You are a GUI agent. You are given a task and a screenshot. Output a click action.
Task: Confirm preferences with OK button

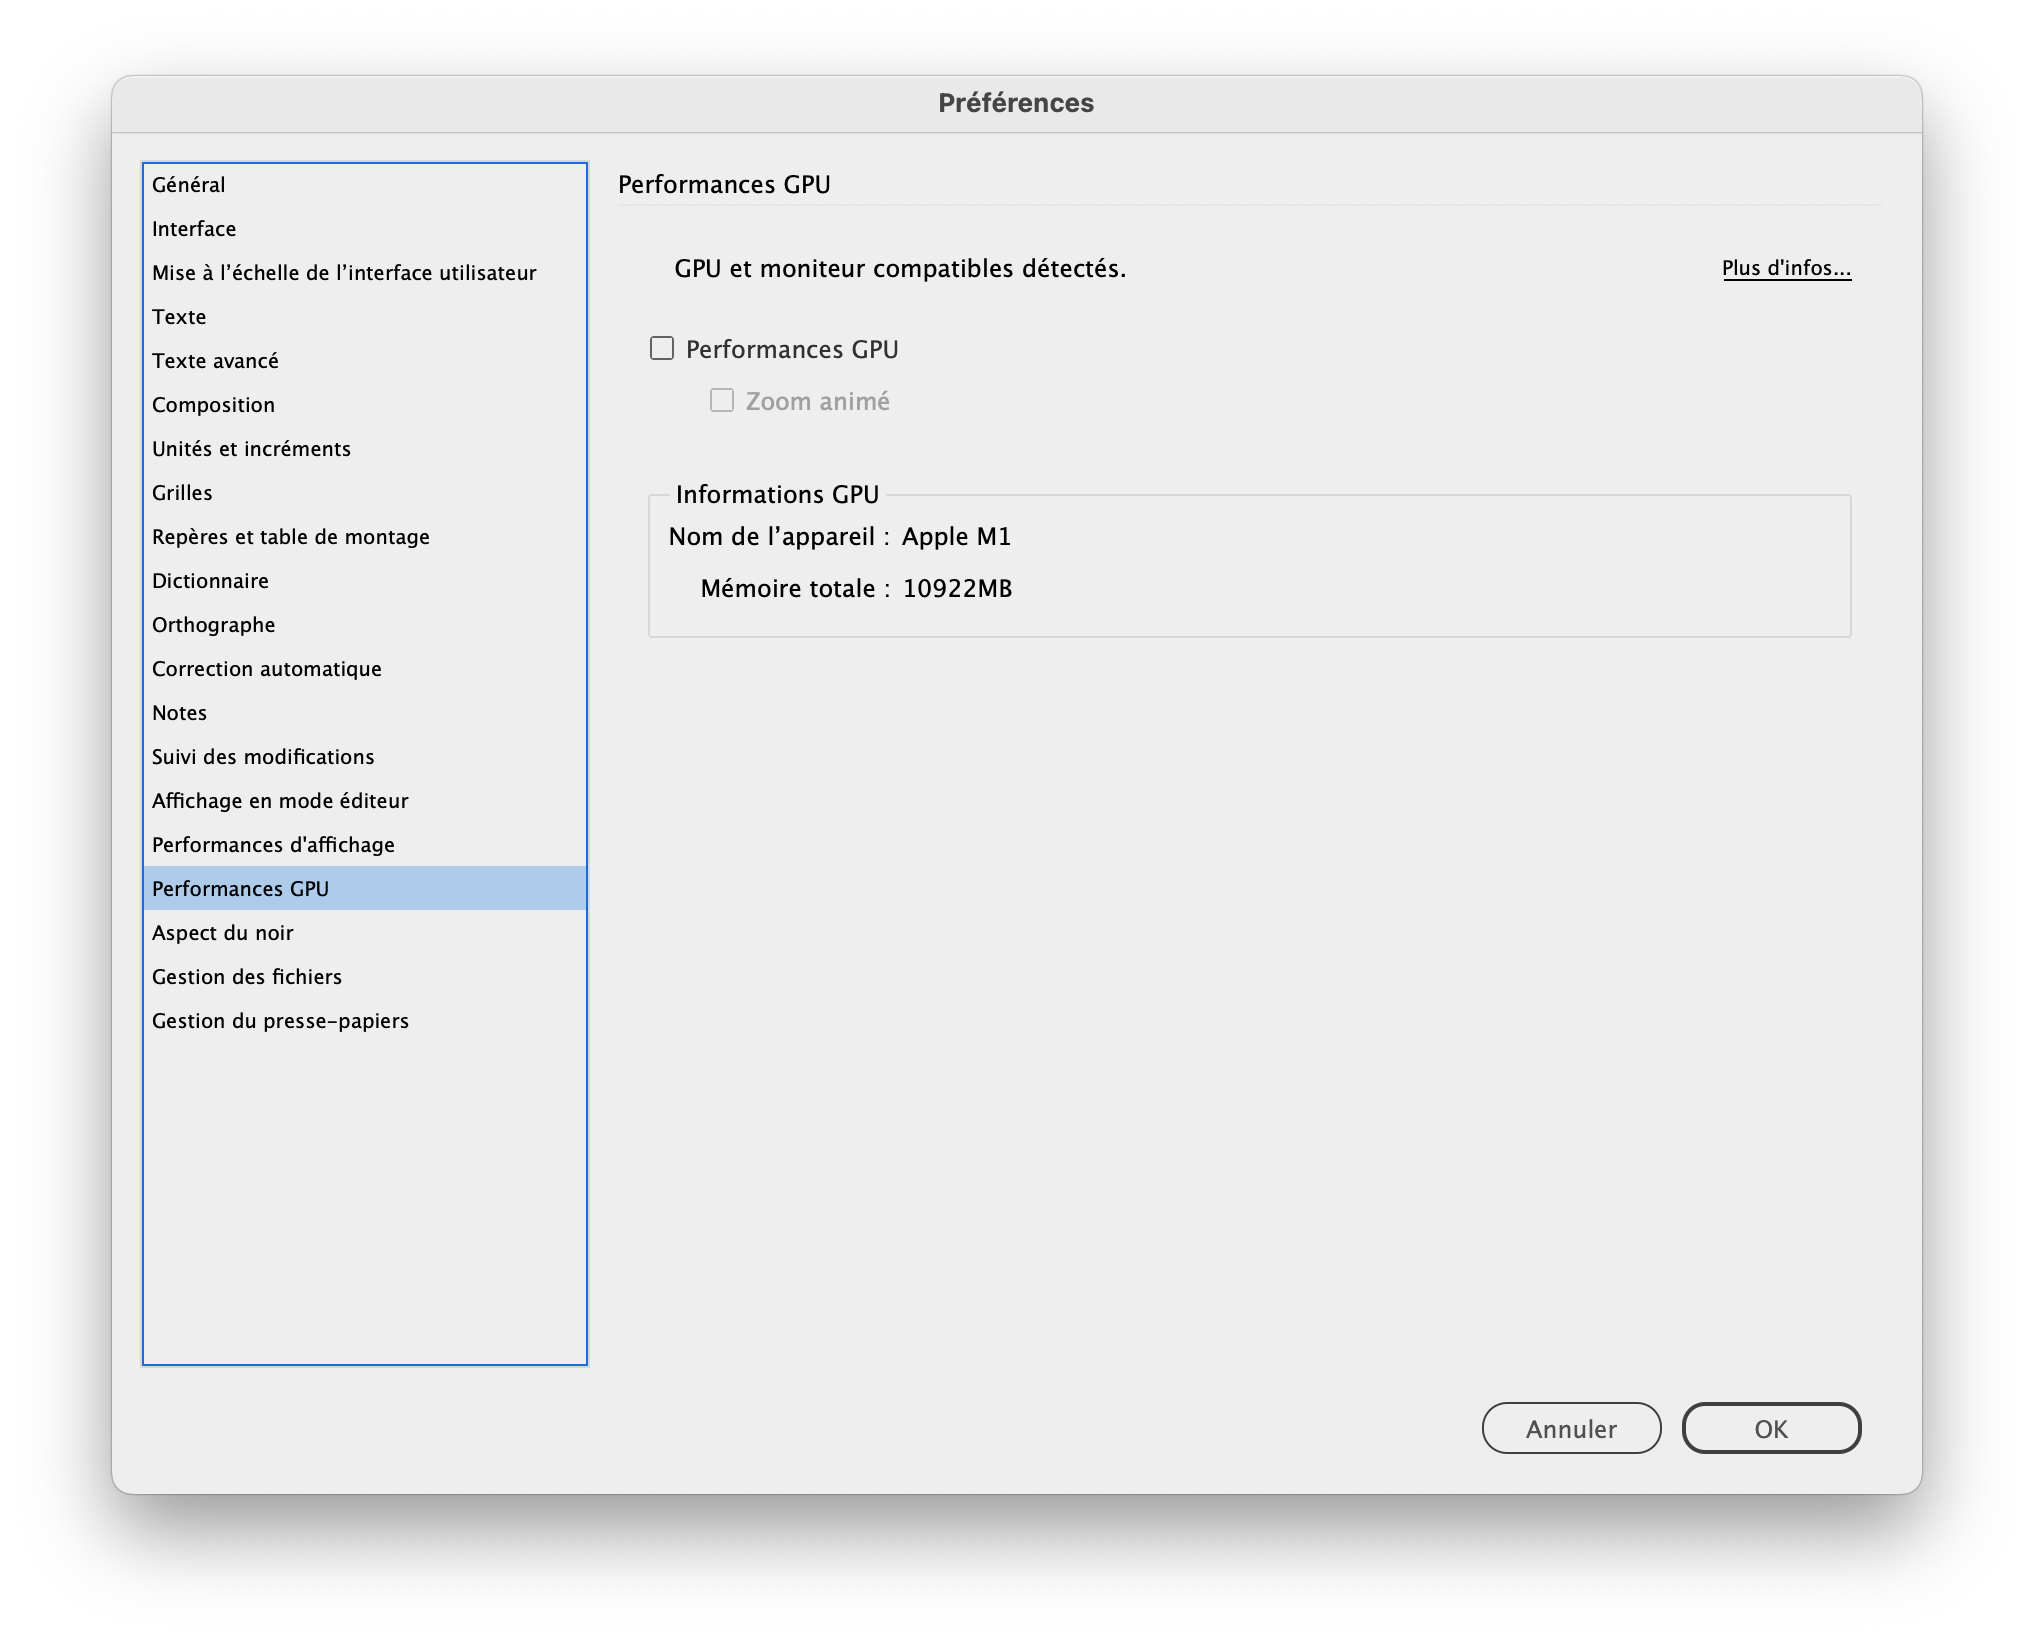click(x=1771, y=1428)
